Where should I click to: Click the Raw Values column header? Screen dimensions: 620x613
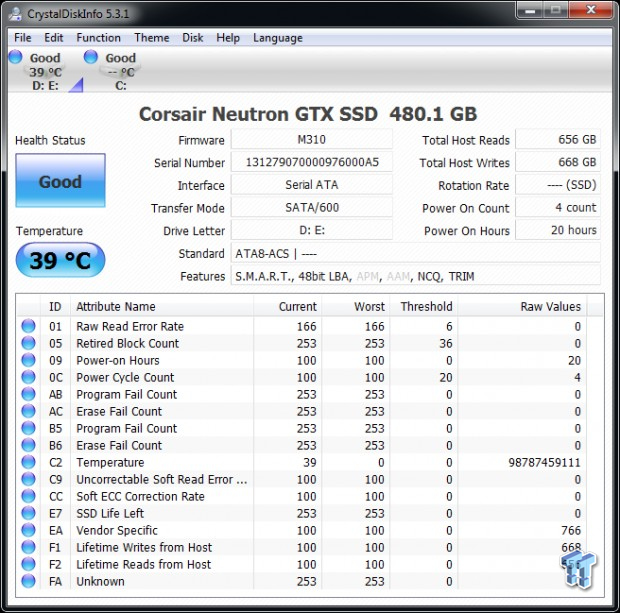tap(522, 306)
